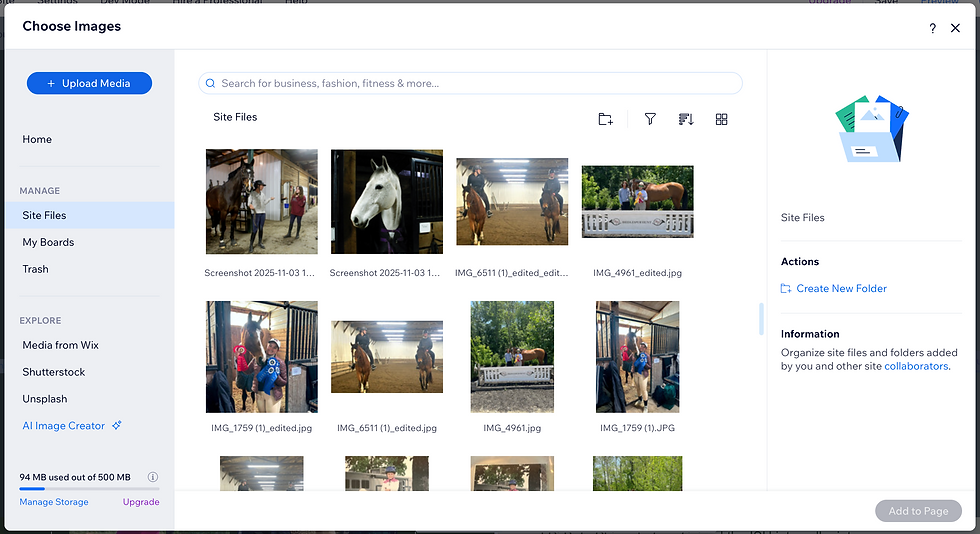This screenshot has width=980, height=534.
Task: Click the media list scrollbar handle
Action: (761, 319)
